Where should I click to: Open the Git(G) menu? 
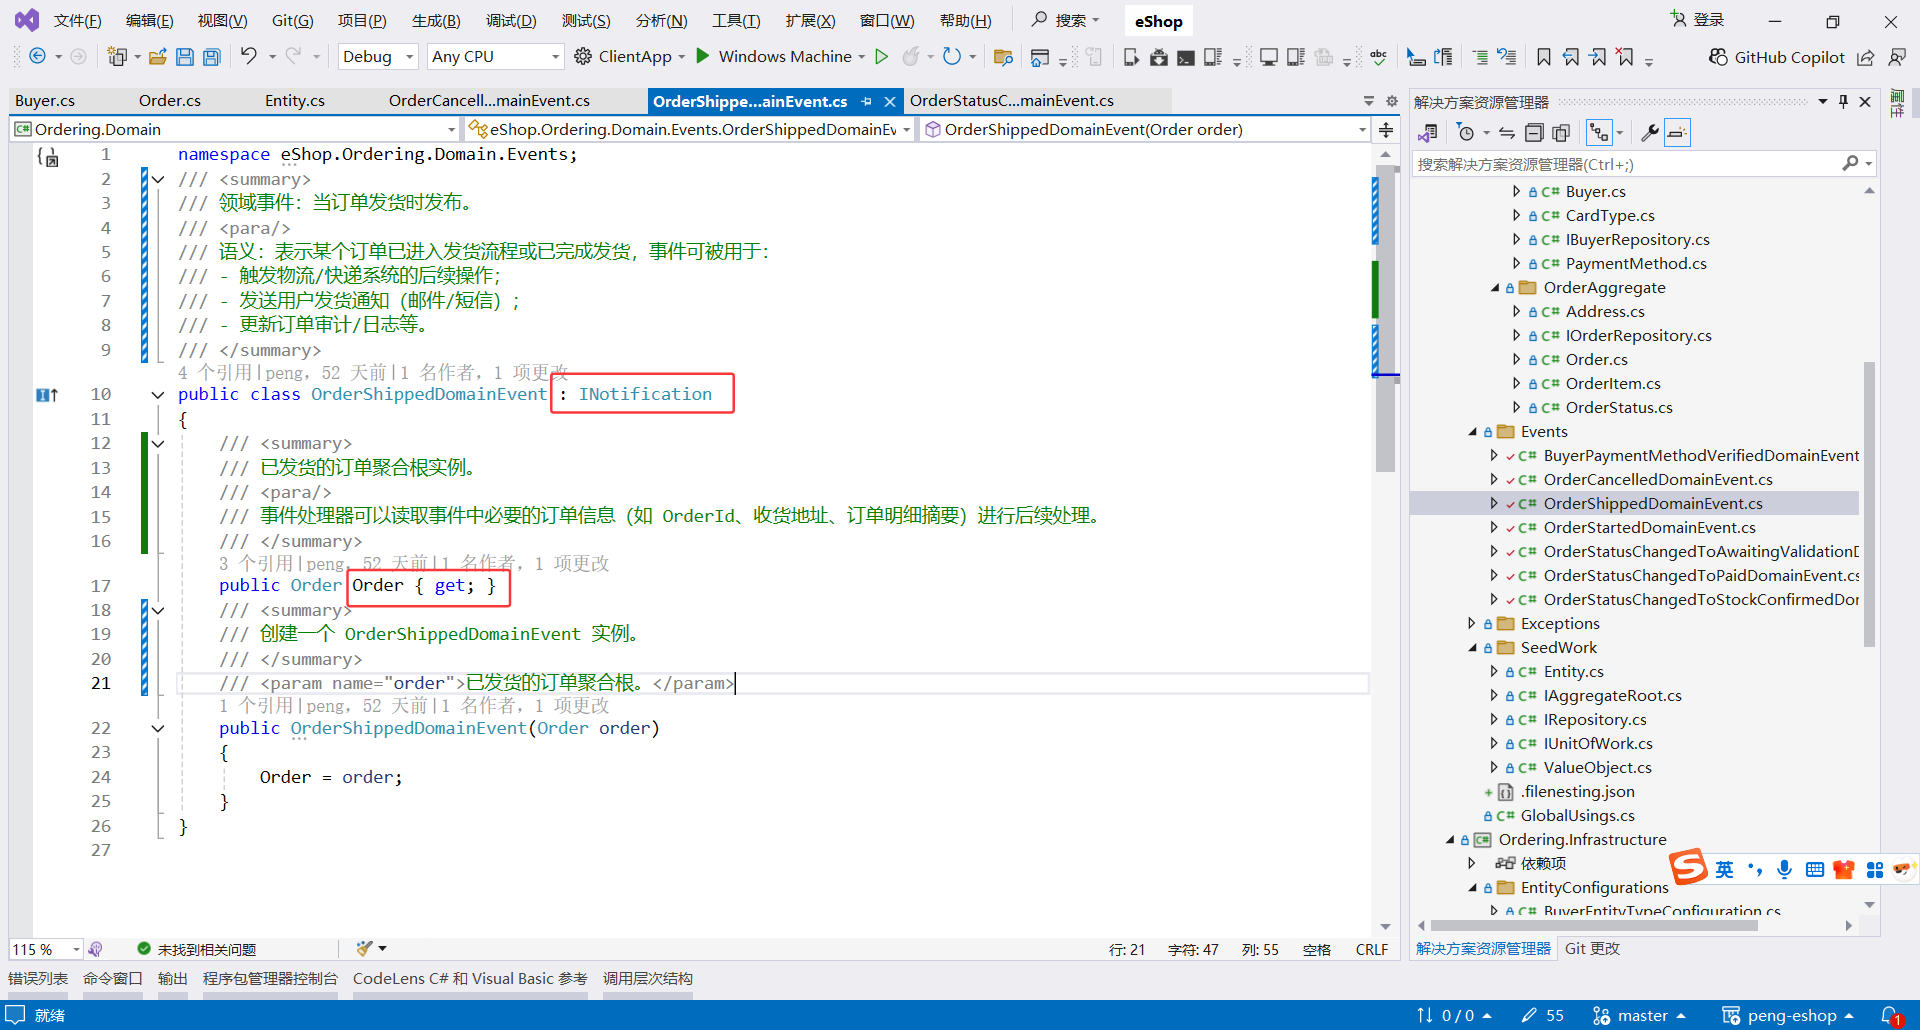292,20
